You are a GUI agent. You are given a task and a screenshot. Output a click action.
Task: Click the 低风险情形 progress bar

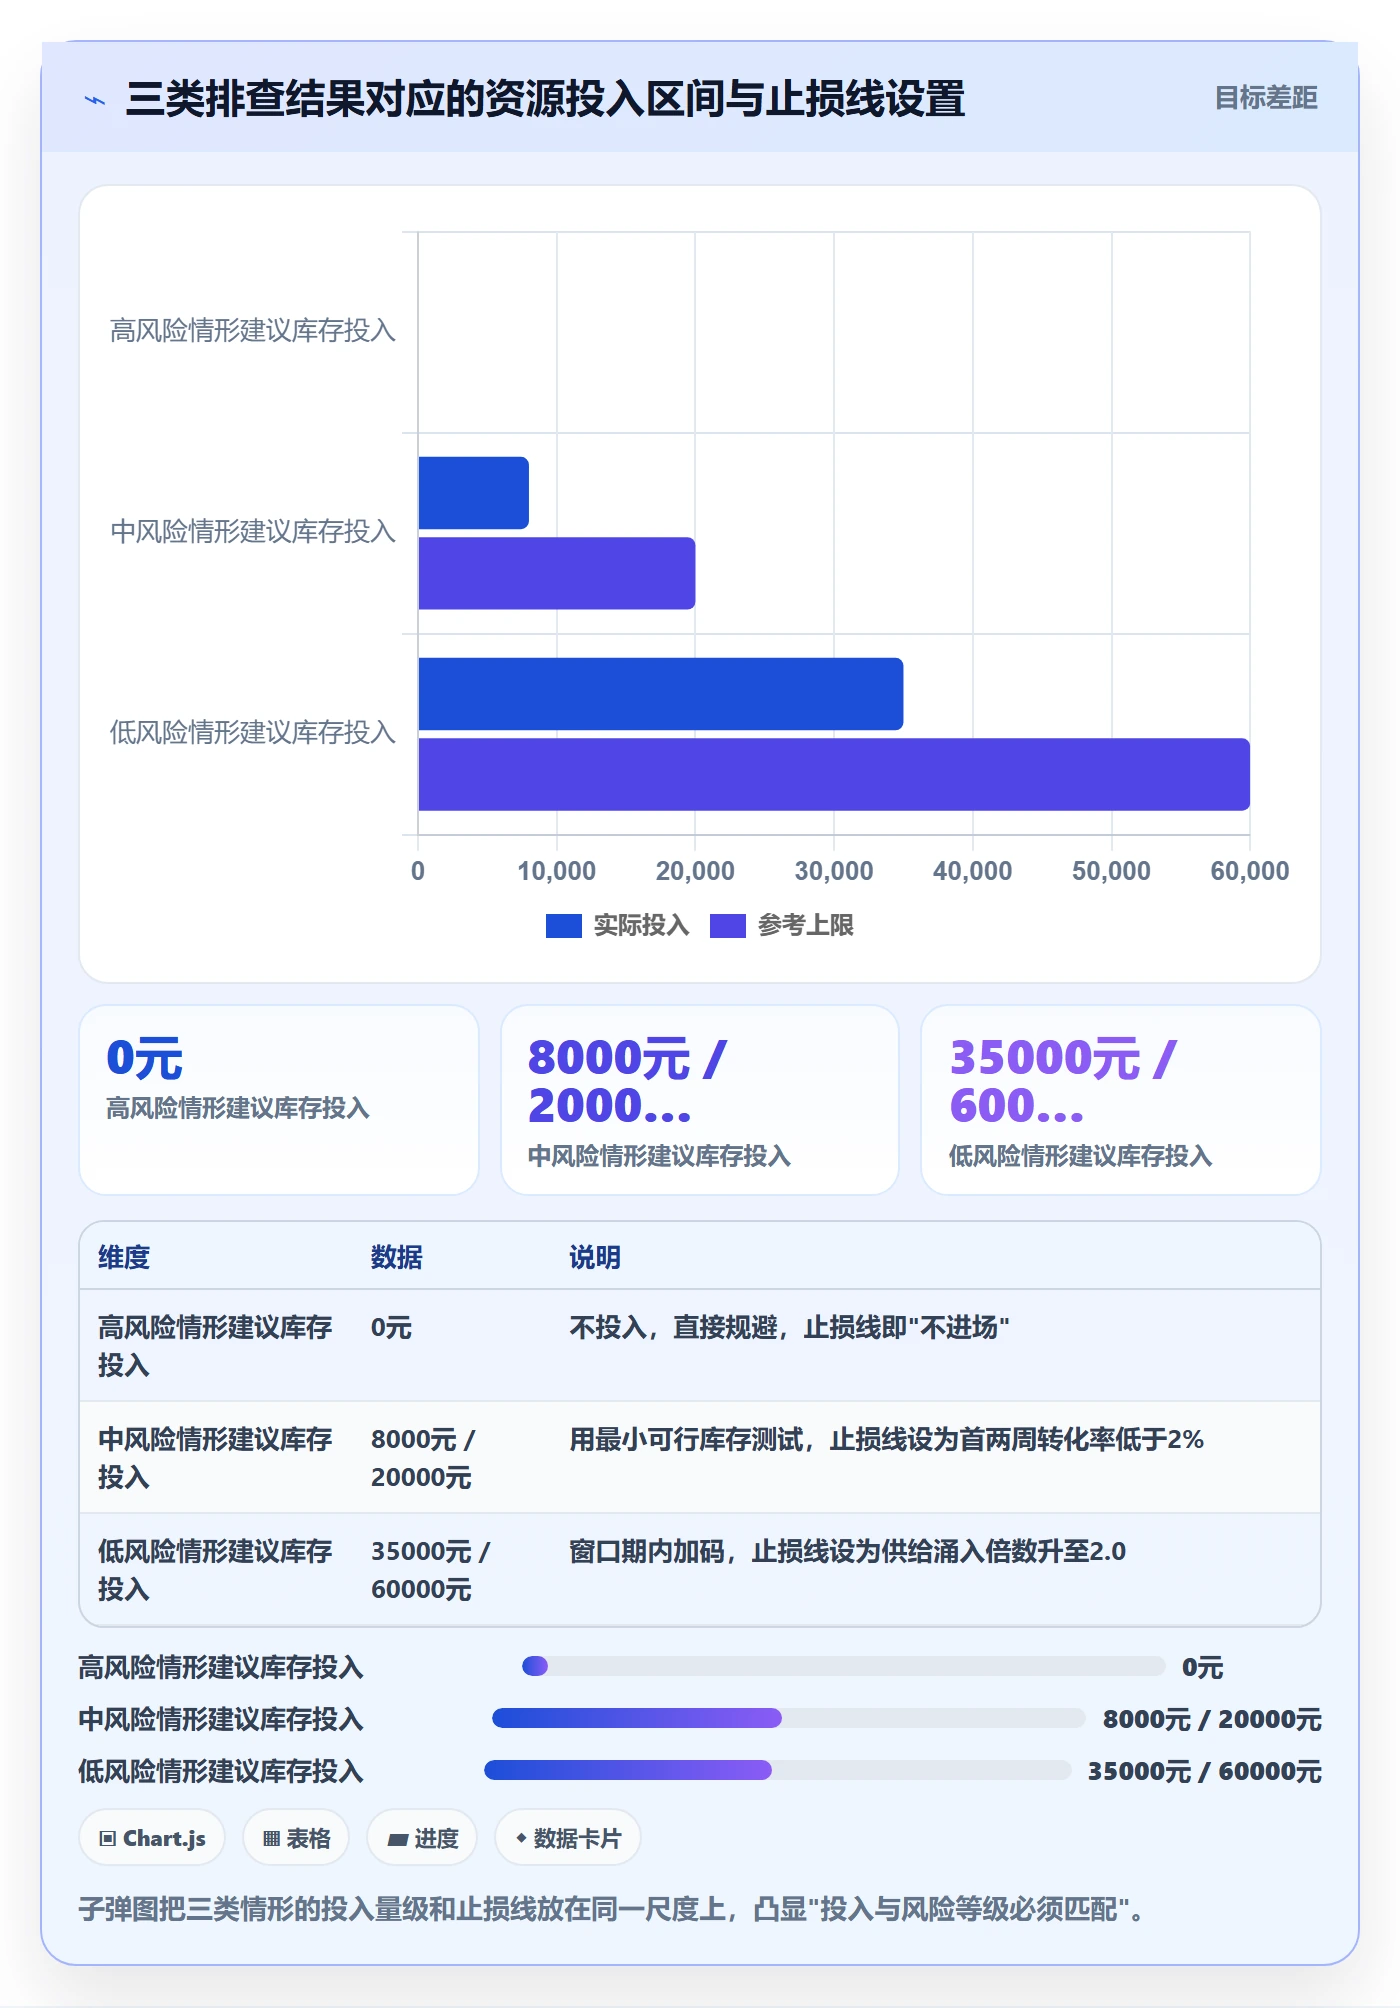[777, 1770]
